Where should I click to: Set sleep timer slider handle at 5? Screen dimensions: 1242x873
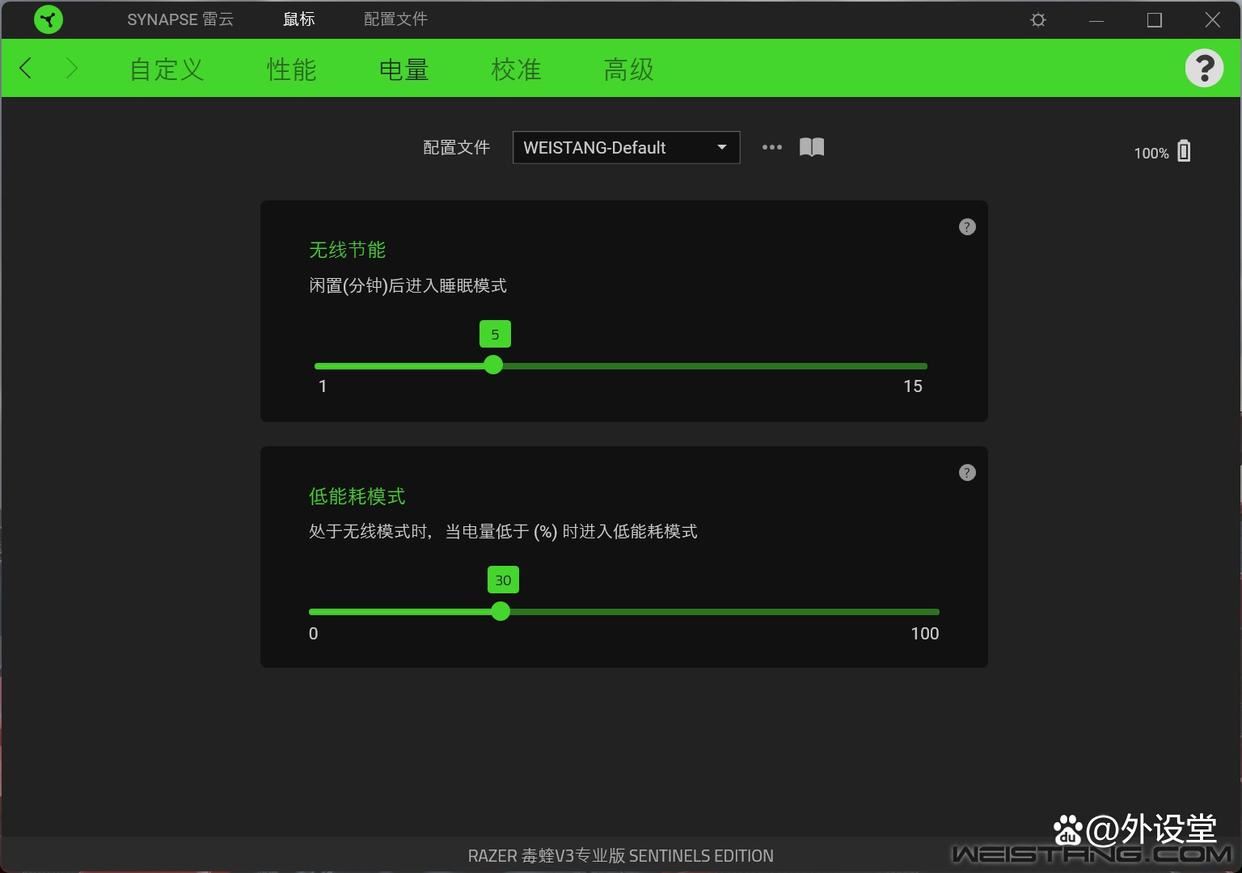click(x=493, y=365)
